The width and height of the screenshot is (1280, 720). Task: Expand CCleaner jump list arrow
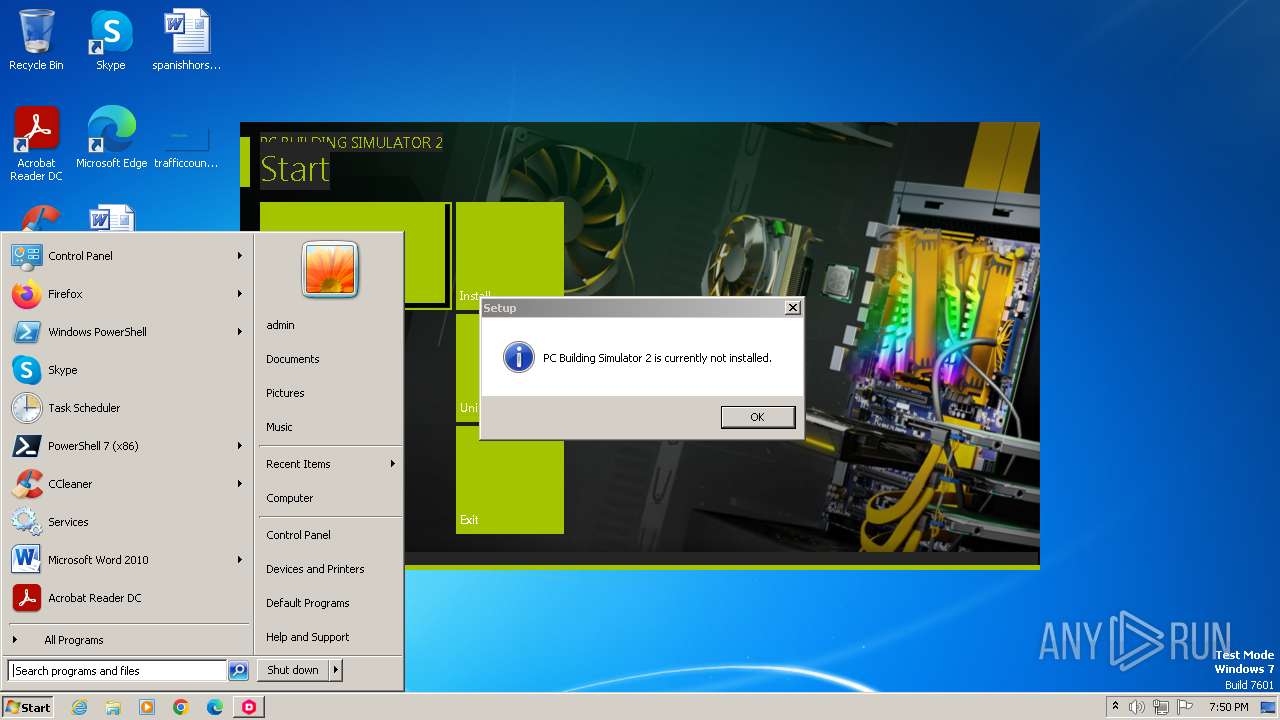pyautogui.click(x=240, y=484)
